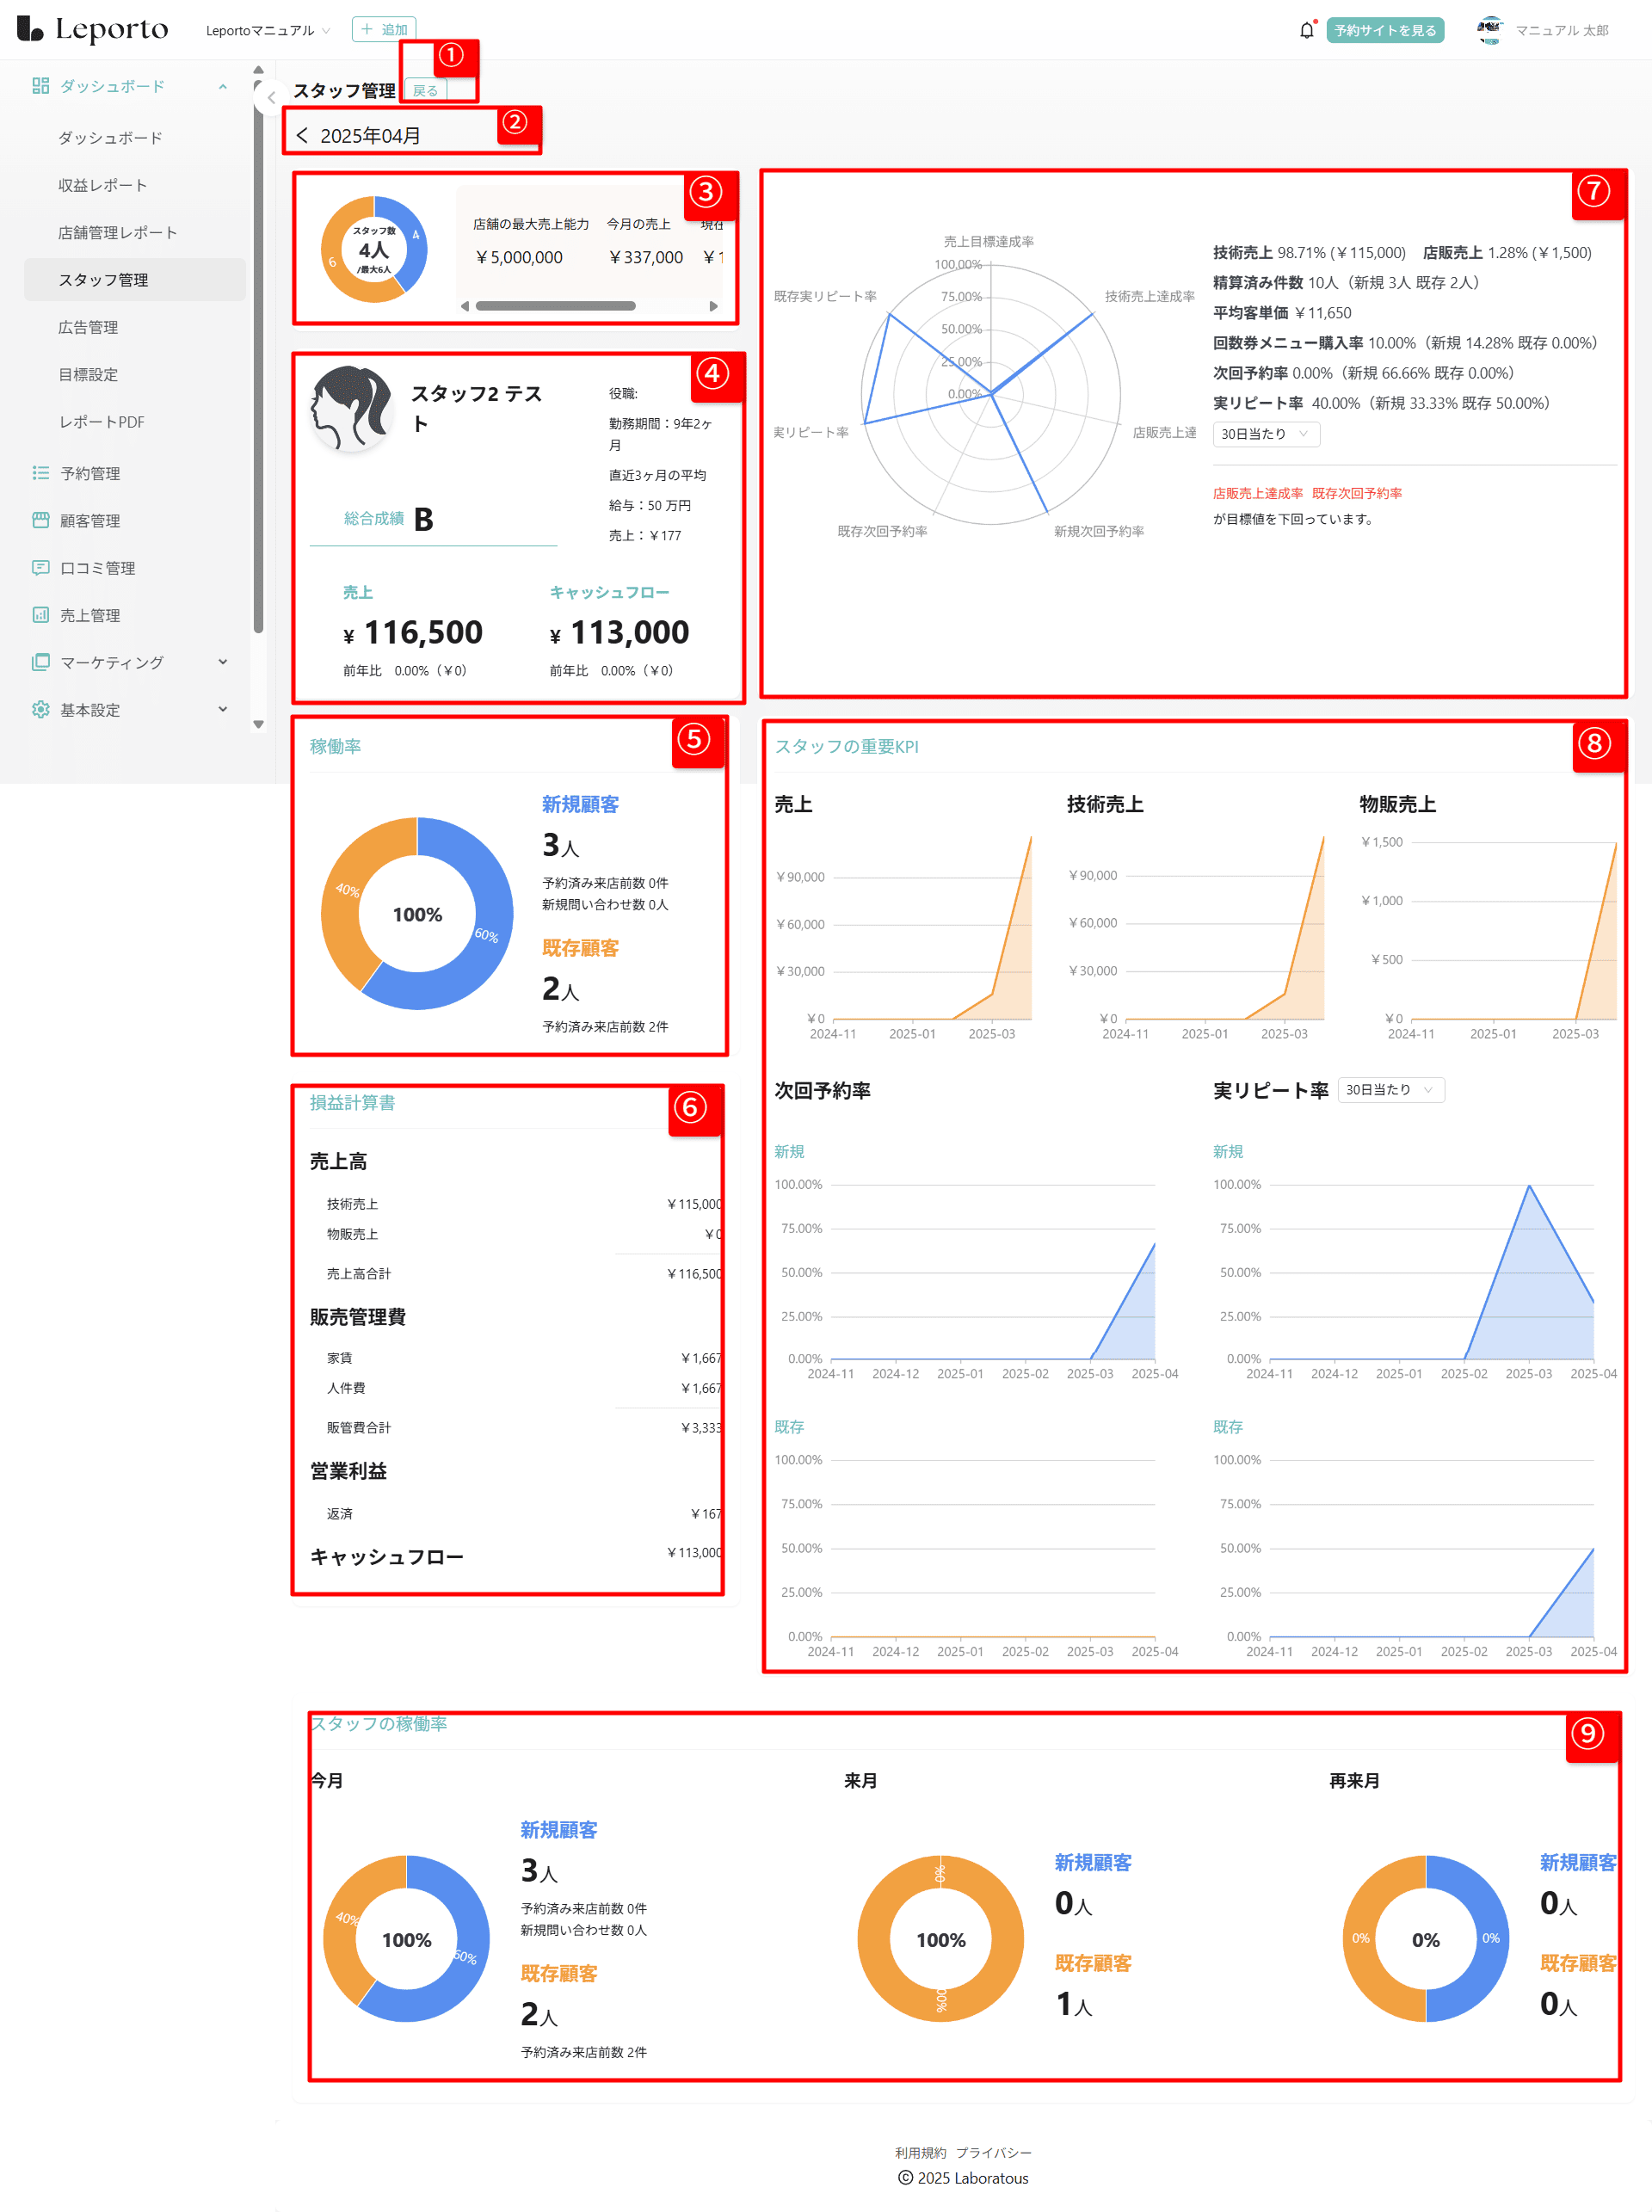Collapse ダッシュボード sidebar group
This screenshot has width=1652, height=2212.
click(x=222, y=86)
